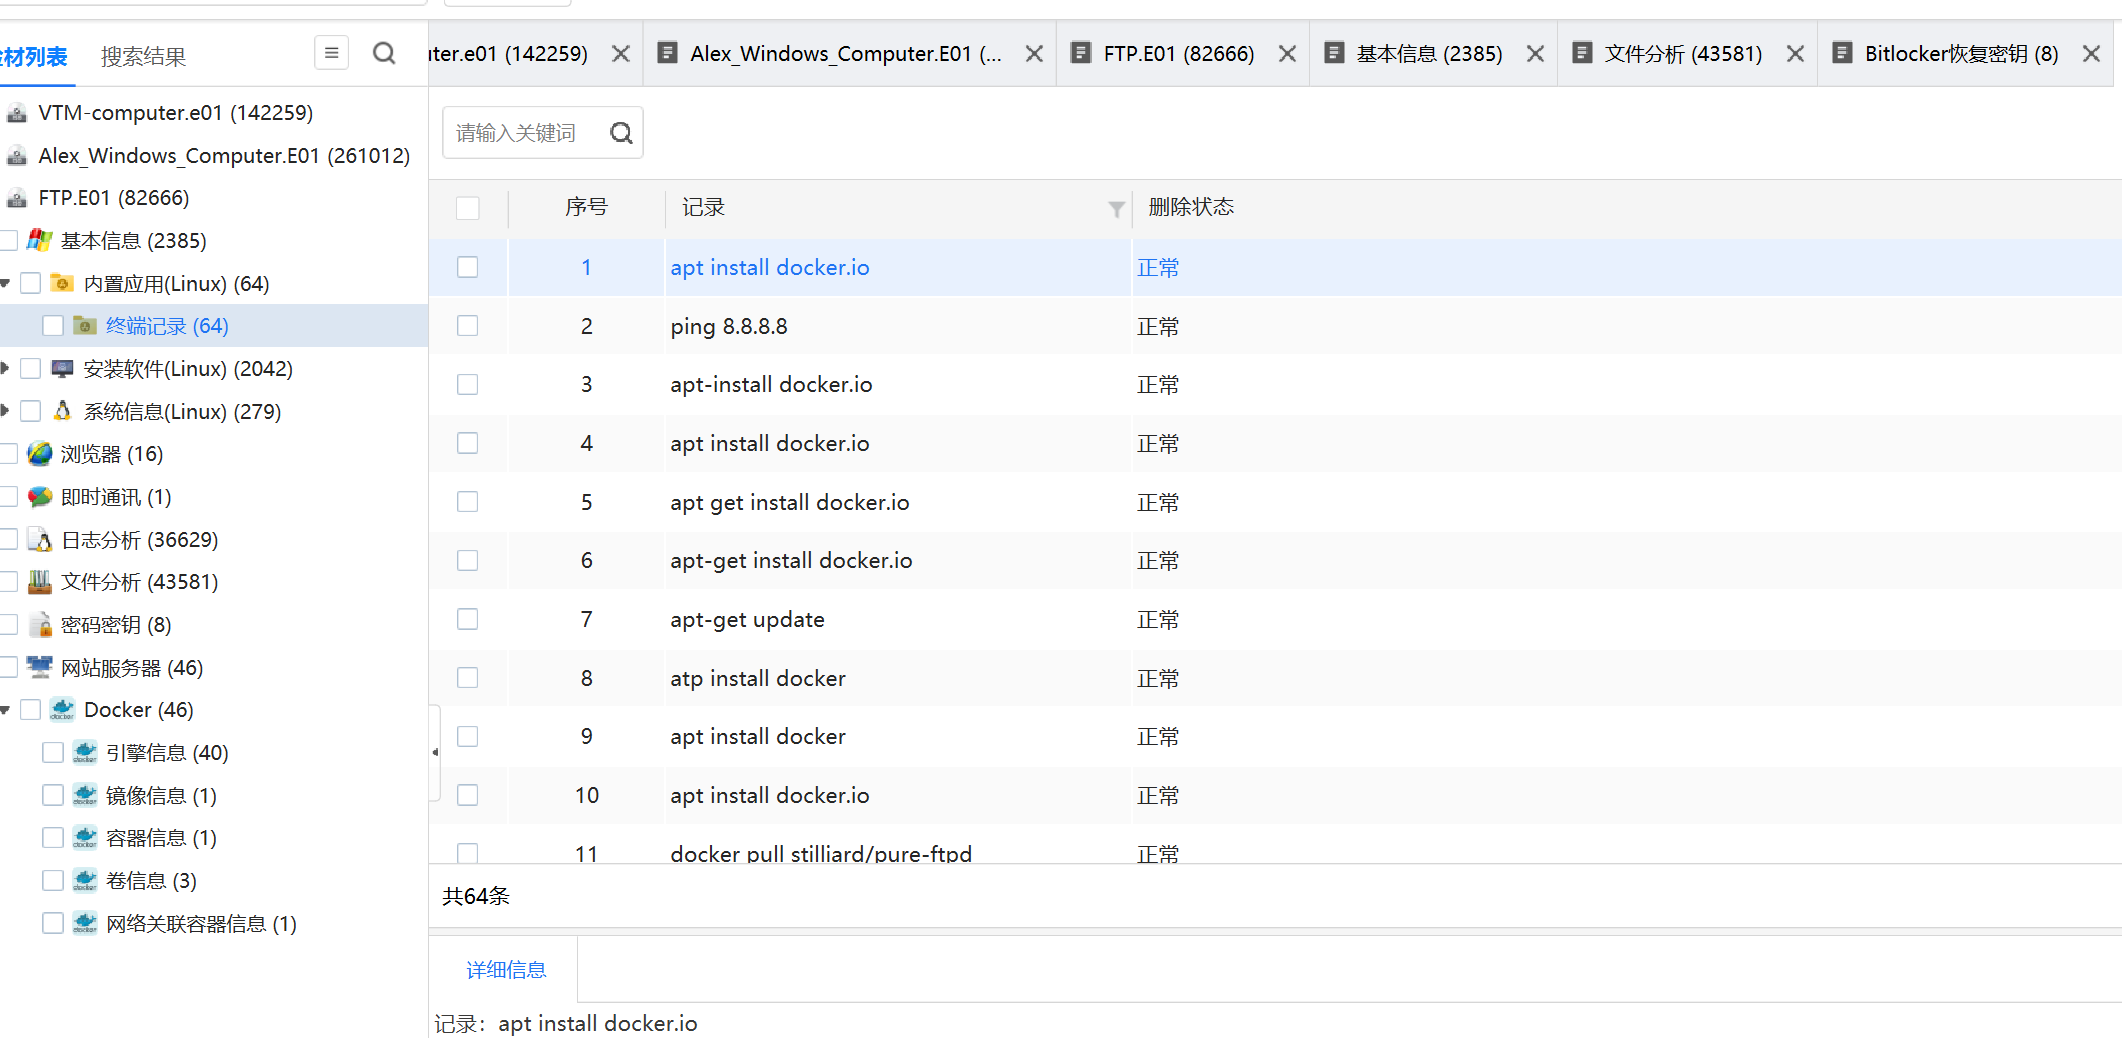Select the 网站服务器 server icon
Viewport: 2122px width, 1038px height.
(40, 667)
